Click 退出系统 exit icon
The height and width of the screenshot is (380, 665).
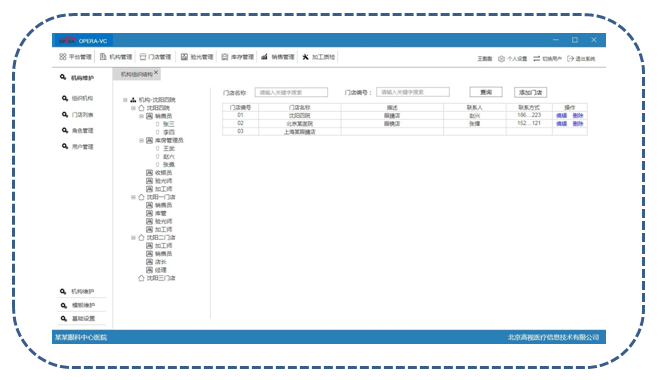[570, 59]
